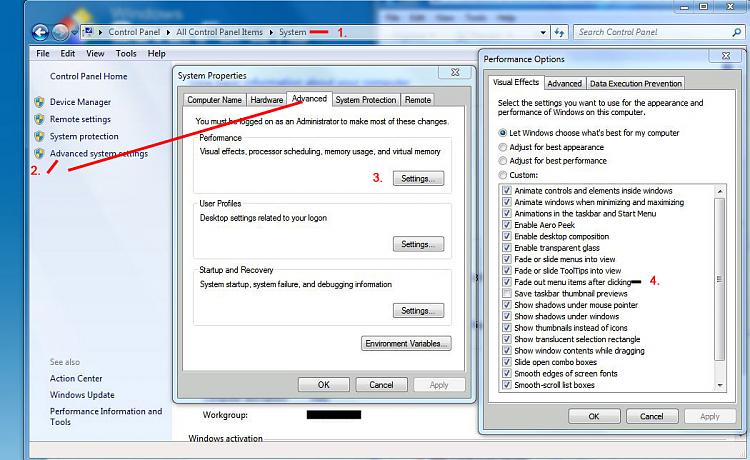Open the Edit menu
750x460 pixels.
[67, 54]
